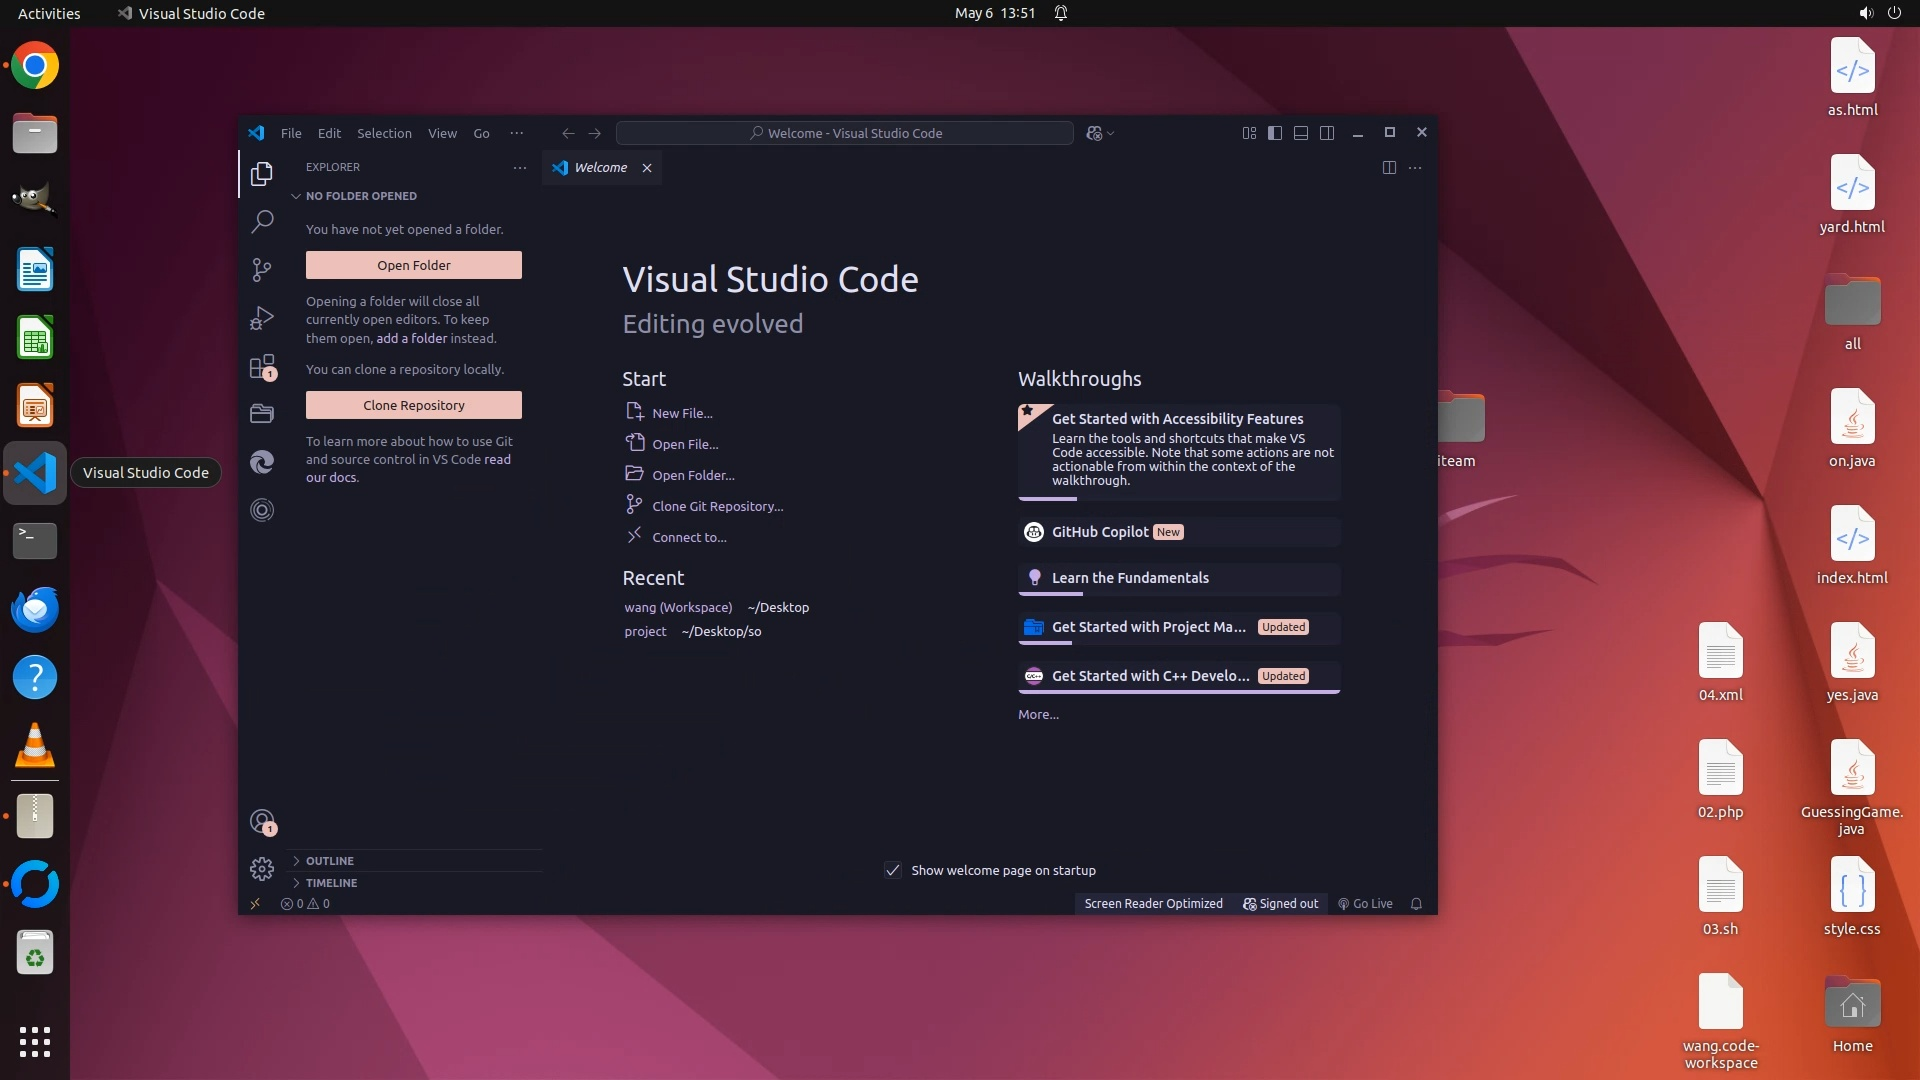Open the Run and Debug view
1920x1080 pixels.
tap(262, 318)
